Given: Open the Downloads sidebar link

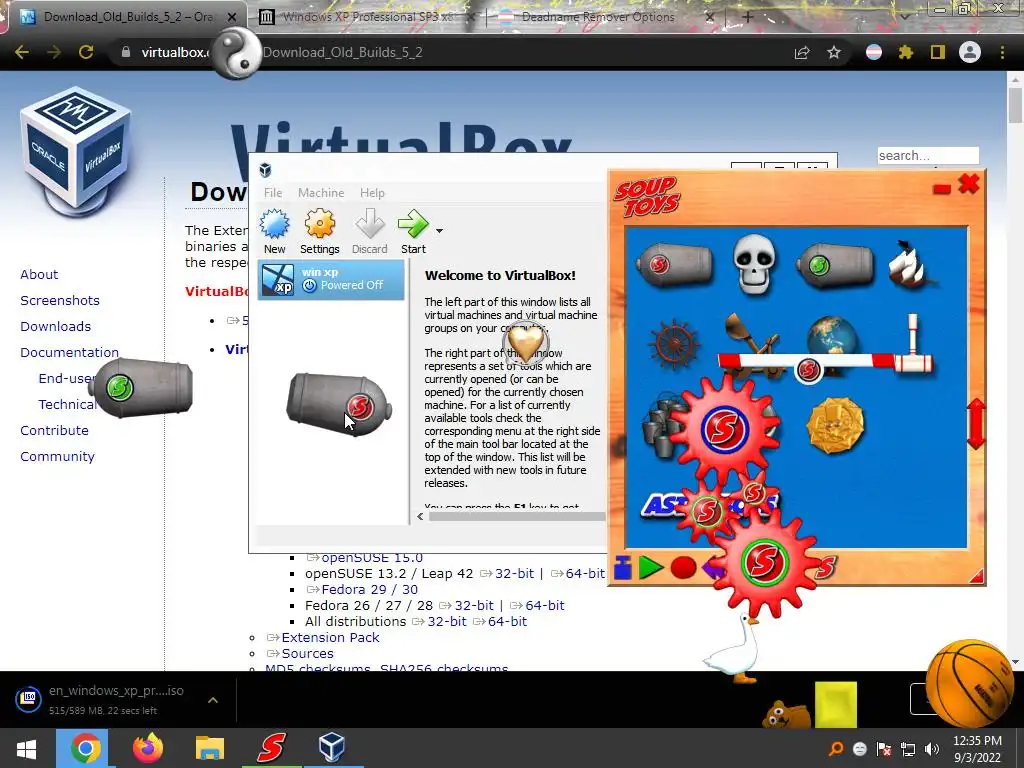Looking at the screenshot, I should pyautogui.click(x=56, y=327).
